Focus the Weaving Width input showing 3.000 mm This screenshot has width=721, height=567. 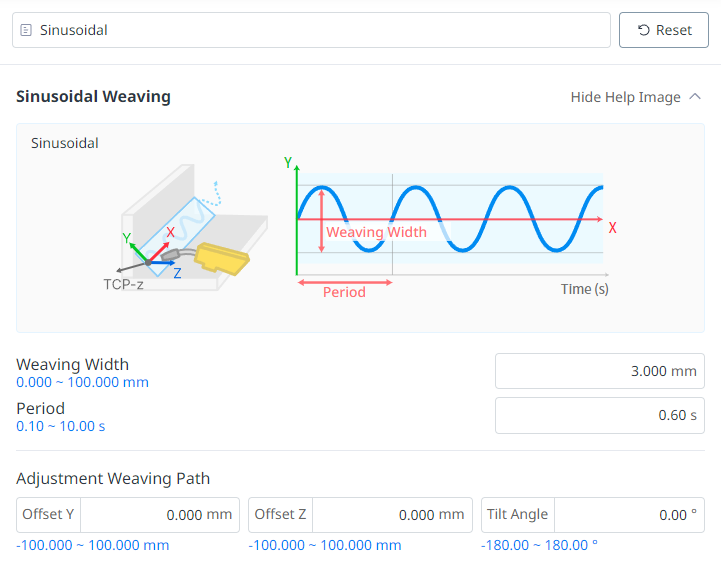coord(599,371)
